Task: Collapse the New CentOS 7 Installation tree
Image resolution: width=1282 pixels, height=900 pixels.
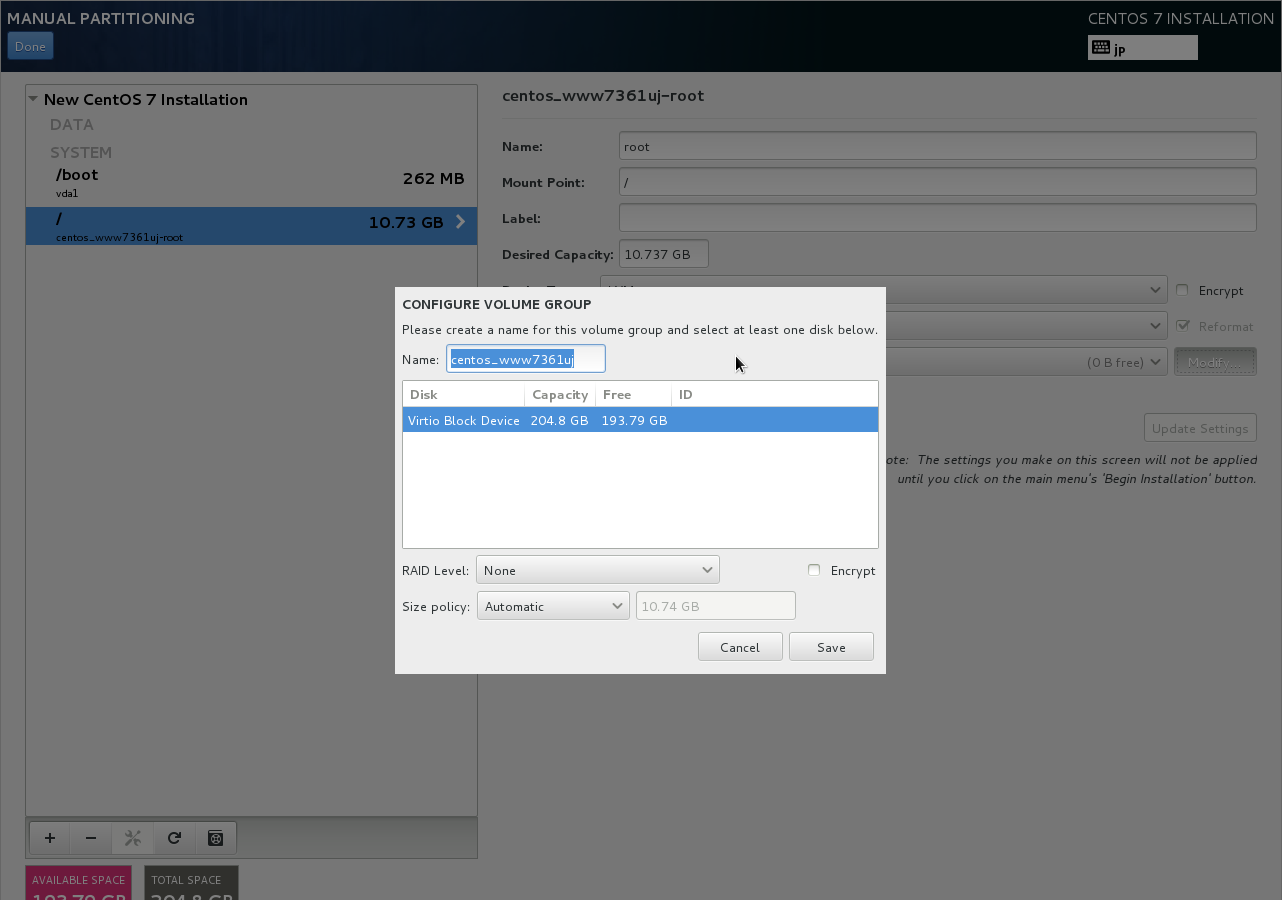Action: click(x=33, y=99)
